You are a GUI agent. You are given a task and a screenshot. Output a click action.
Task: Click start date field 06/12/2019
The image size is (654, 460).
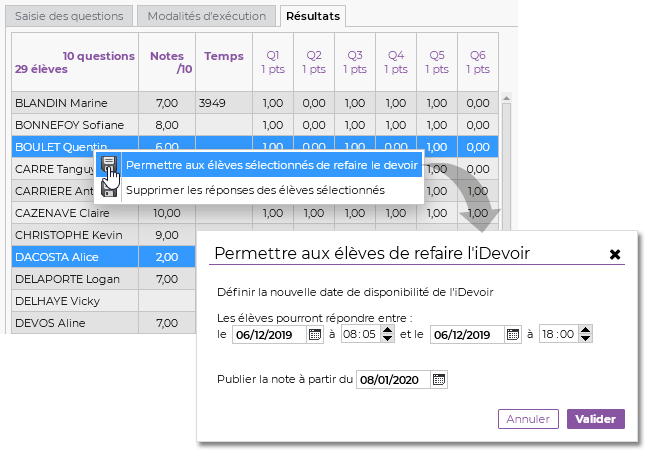point(268,335)
